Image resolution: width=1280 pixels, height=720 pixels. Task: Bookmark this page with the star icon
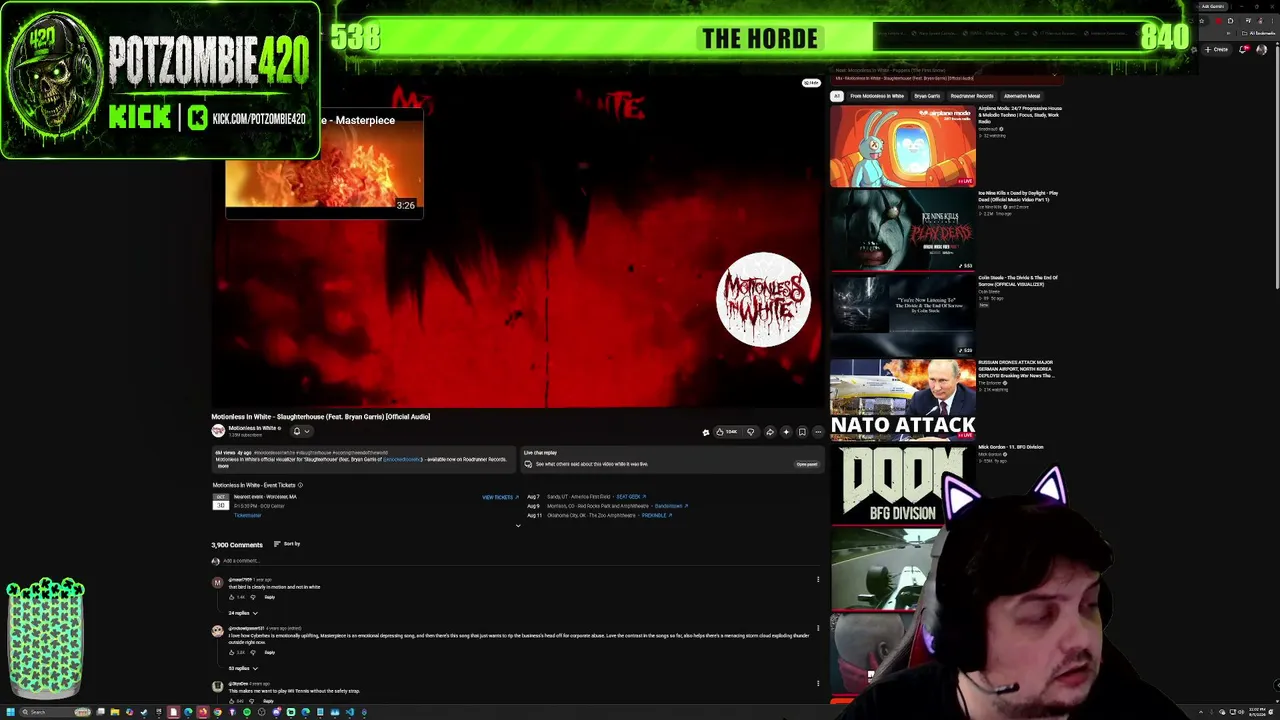click(1201, 20)
